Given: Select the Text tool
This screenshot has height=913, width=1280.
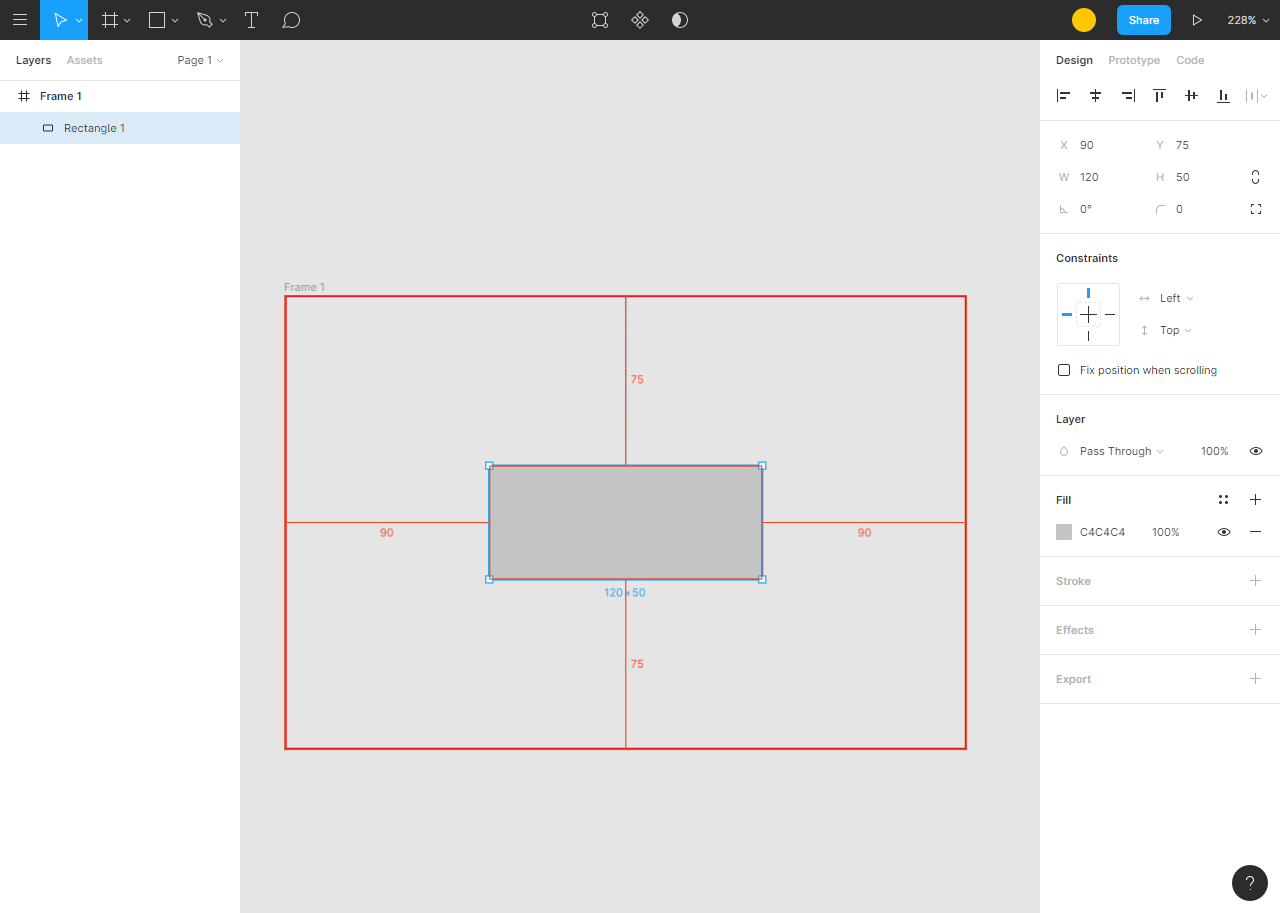Looking at the screenshot, I should (252, 20).
